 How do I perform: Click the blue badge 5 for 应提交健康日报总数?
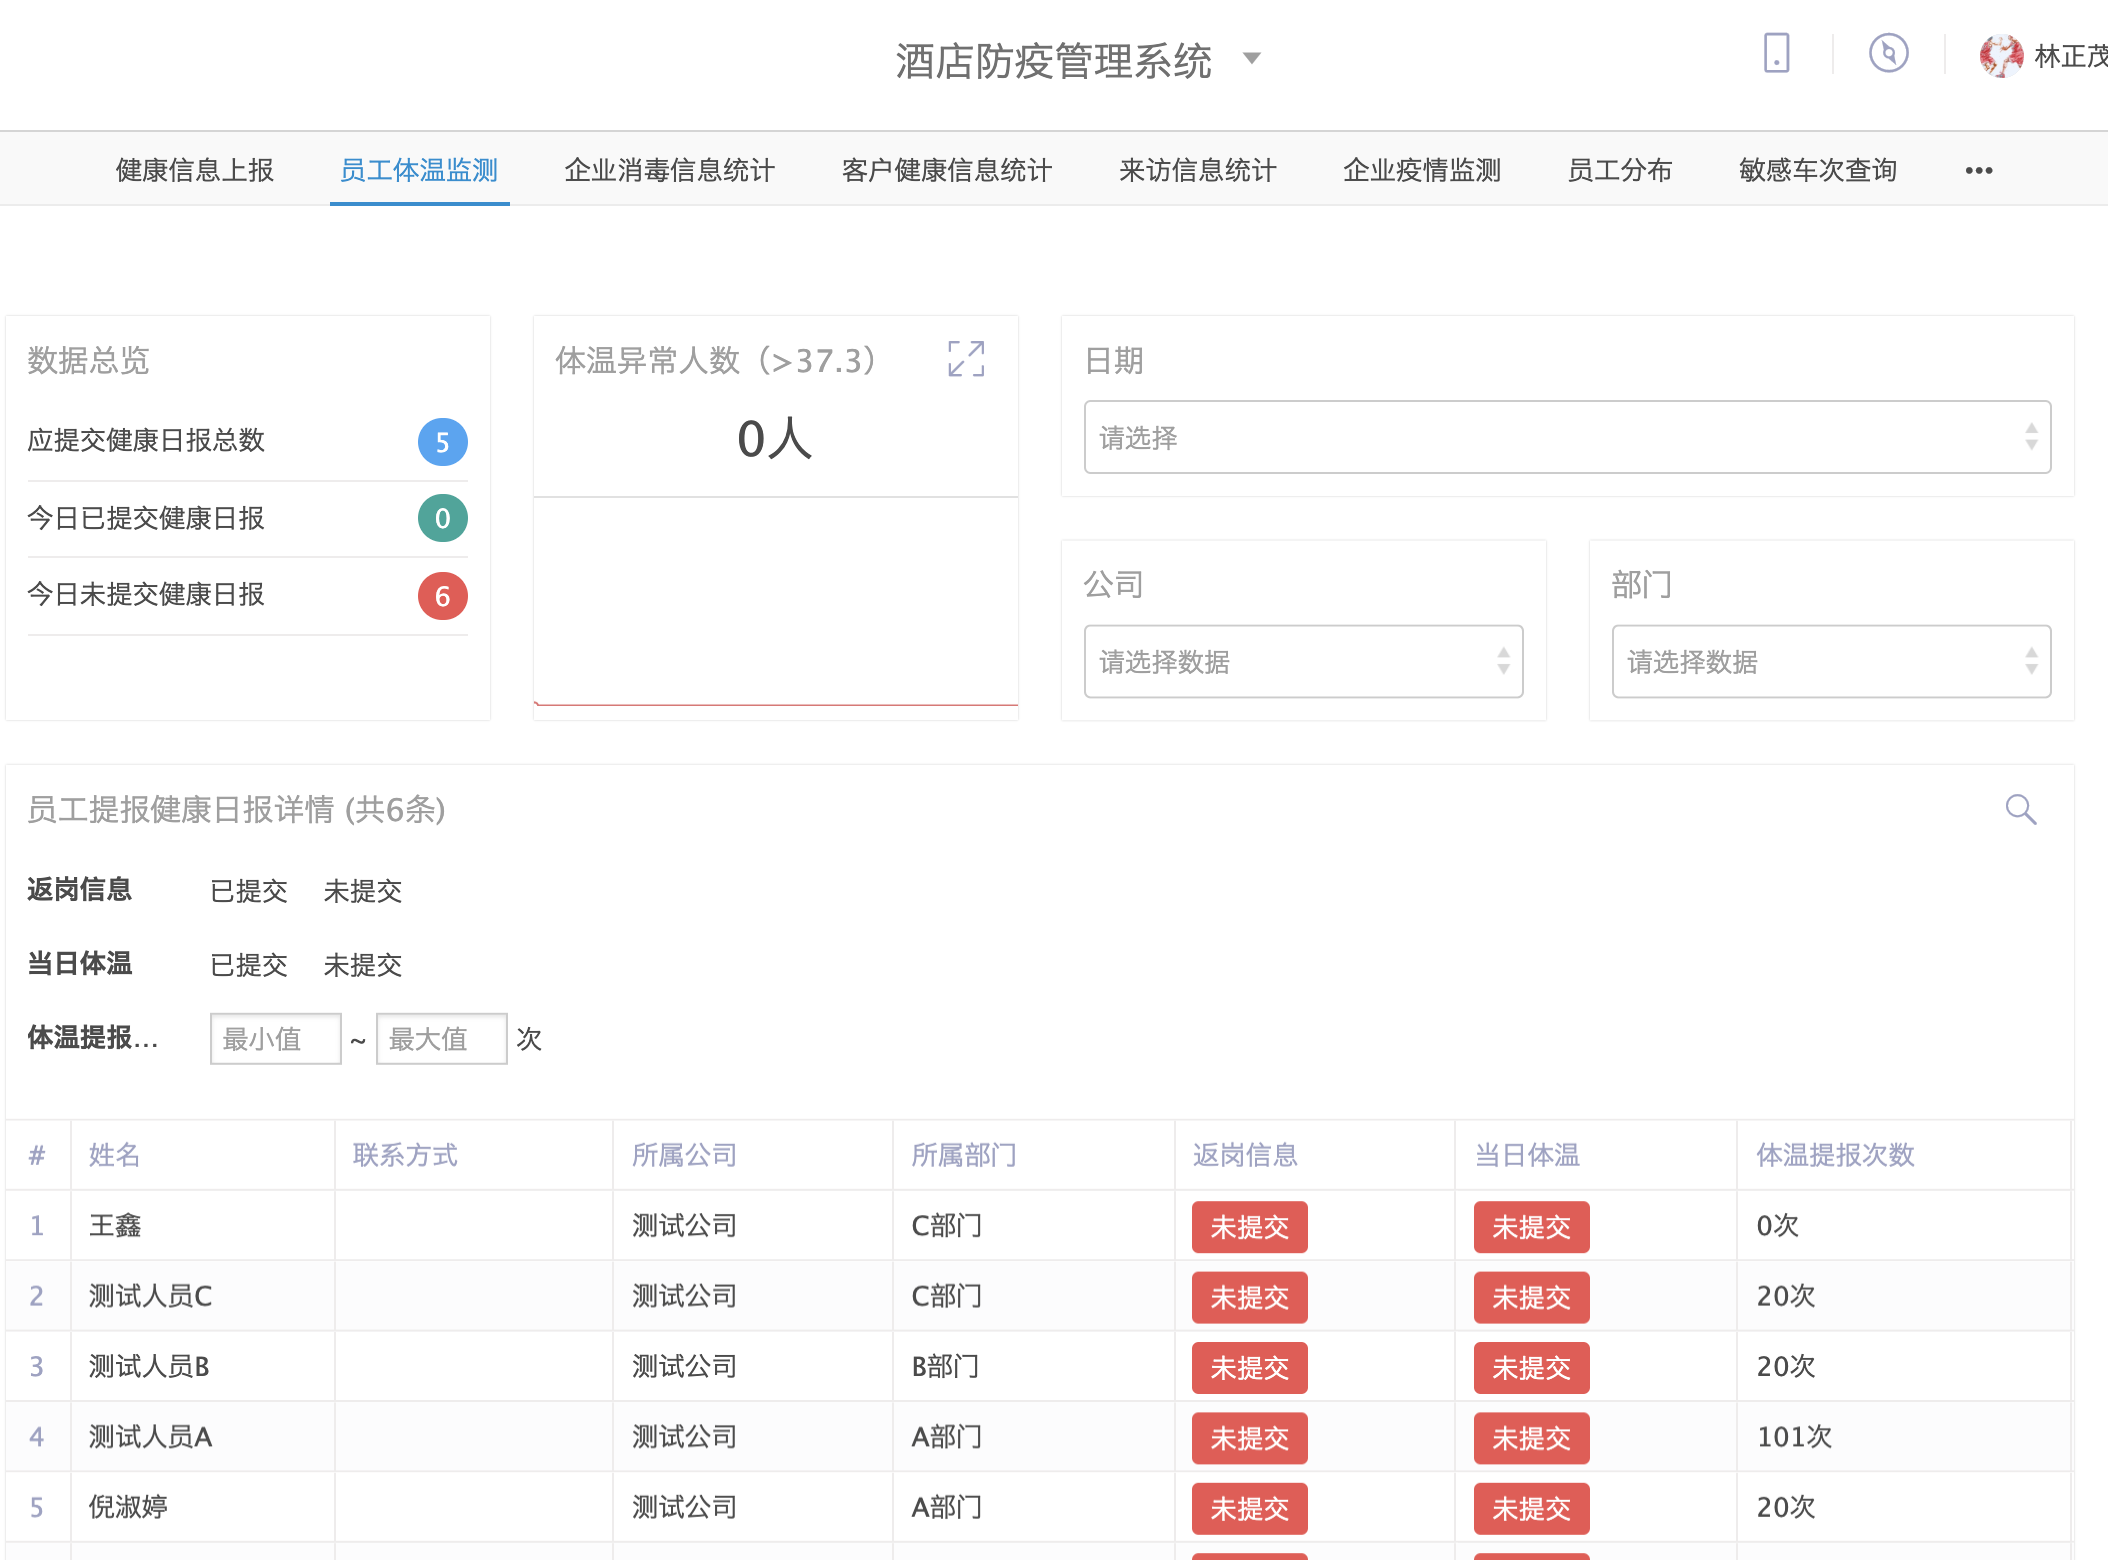pos(442,442)
